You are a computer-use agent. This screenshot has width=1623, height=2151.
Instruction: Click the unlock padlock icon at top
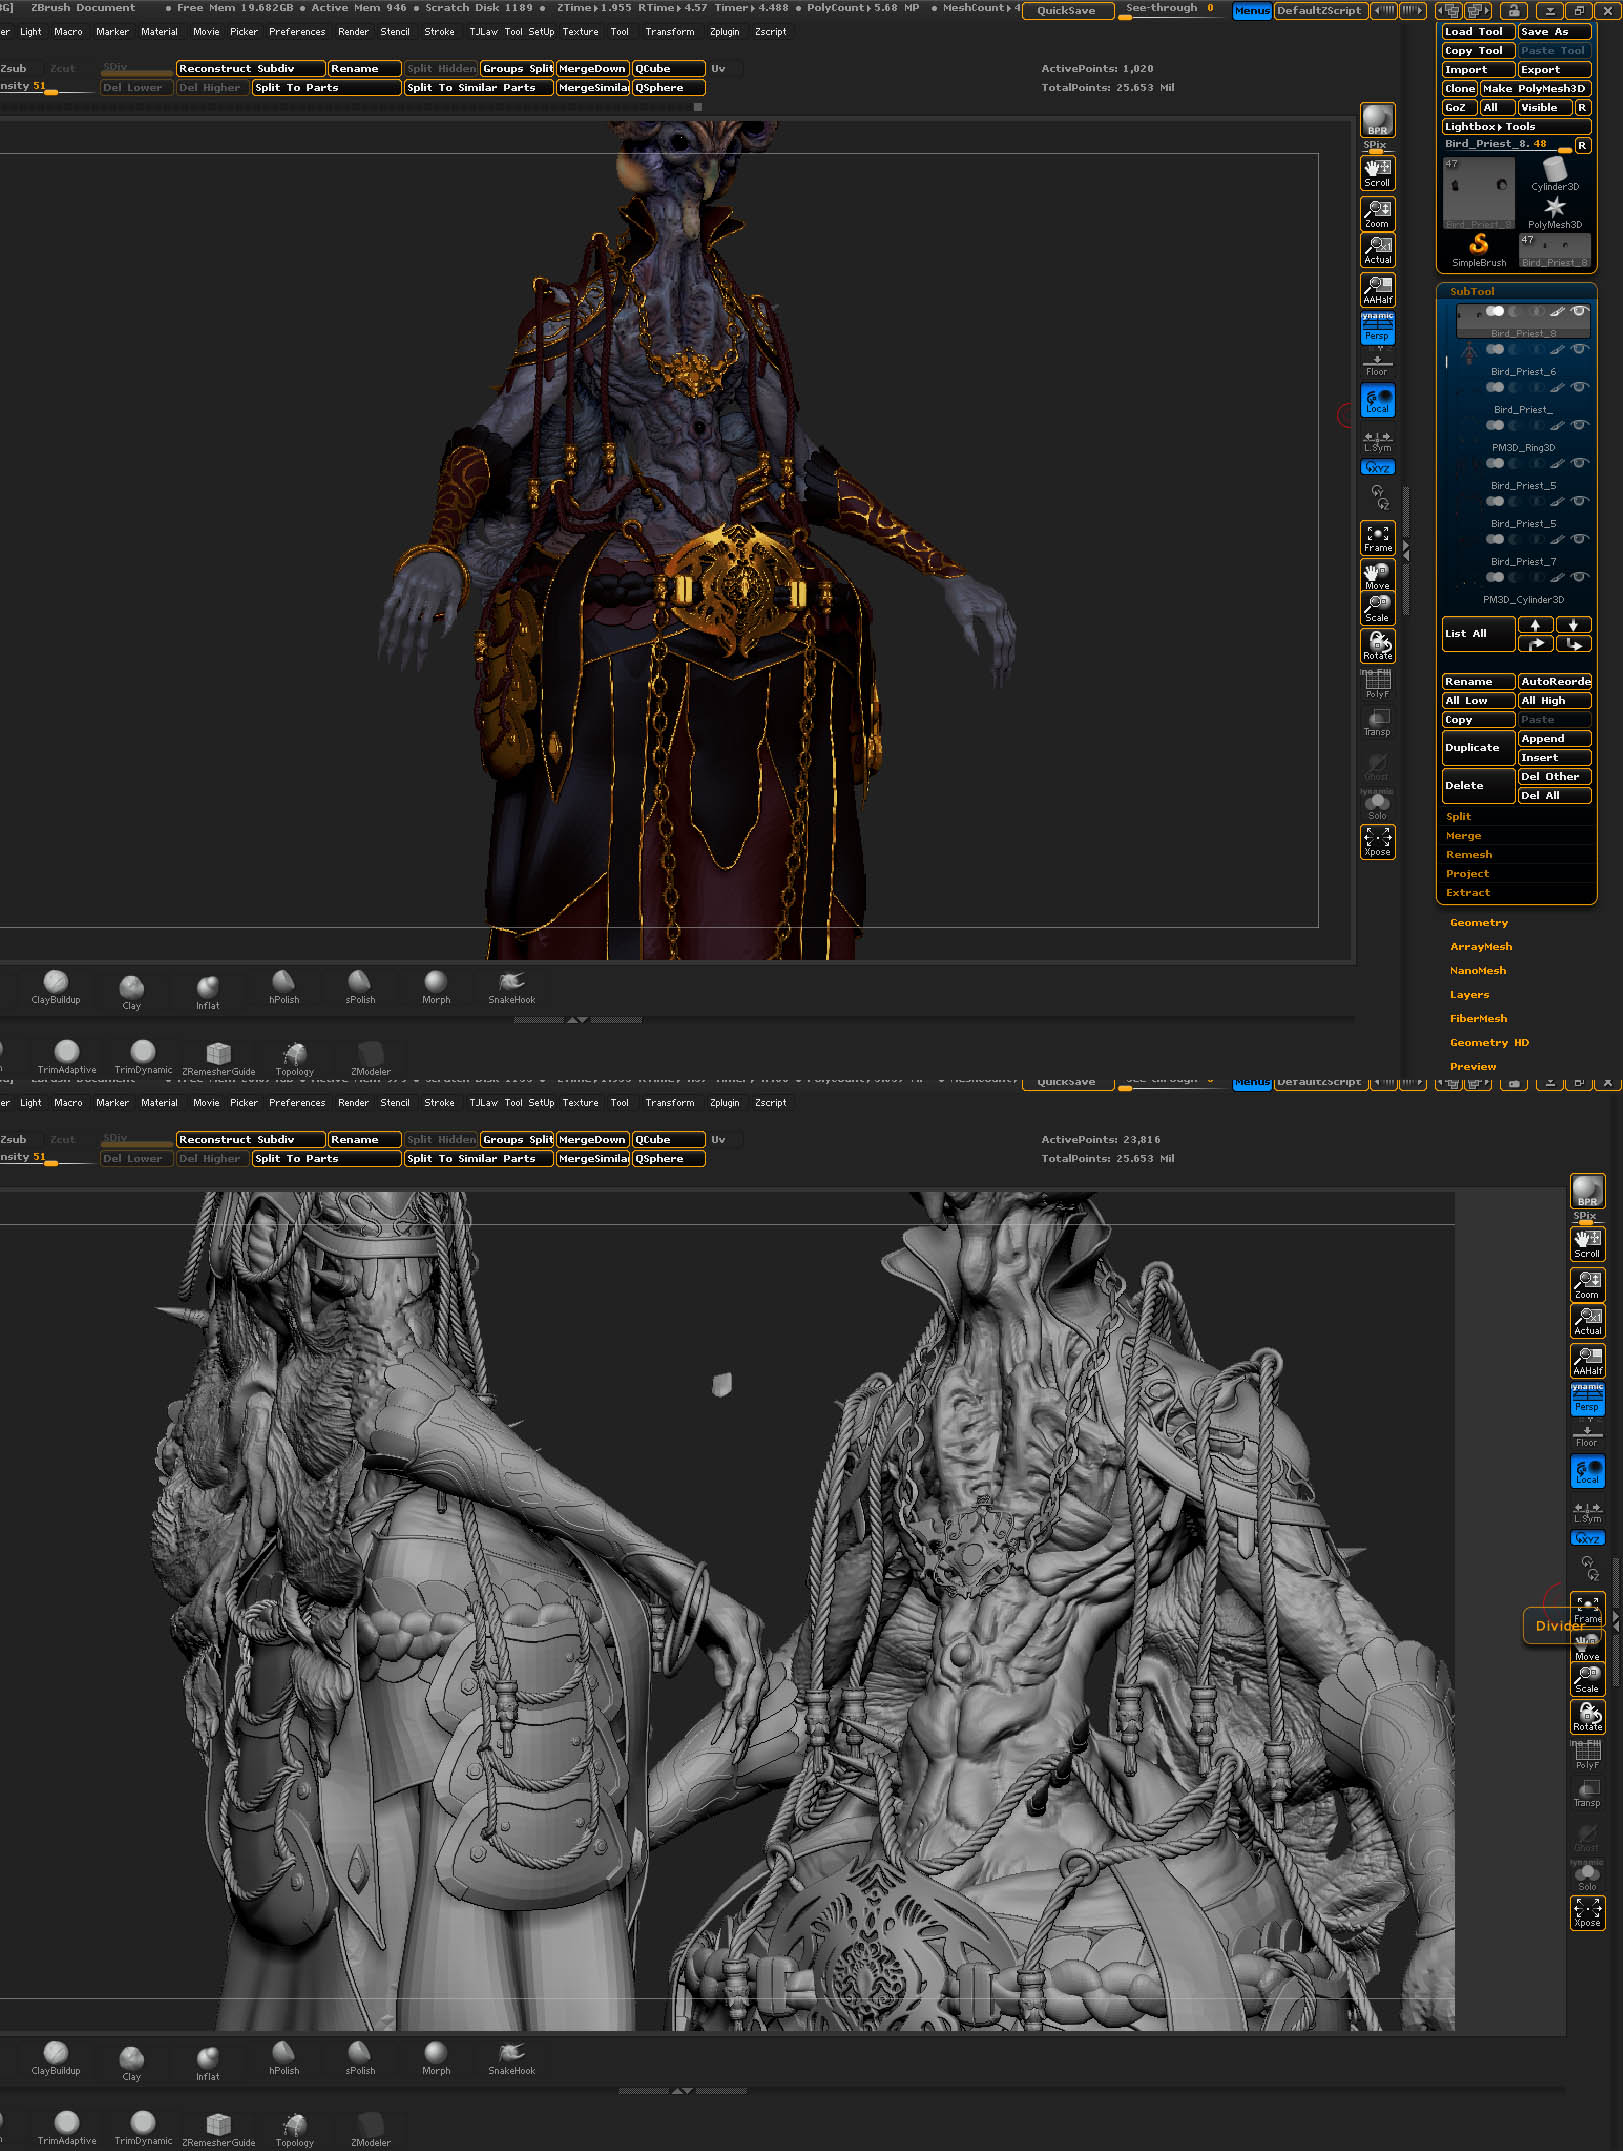1514,11
